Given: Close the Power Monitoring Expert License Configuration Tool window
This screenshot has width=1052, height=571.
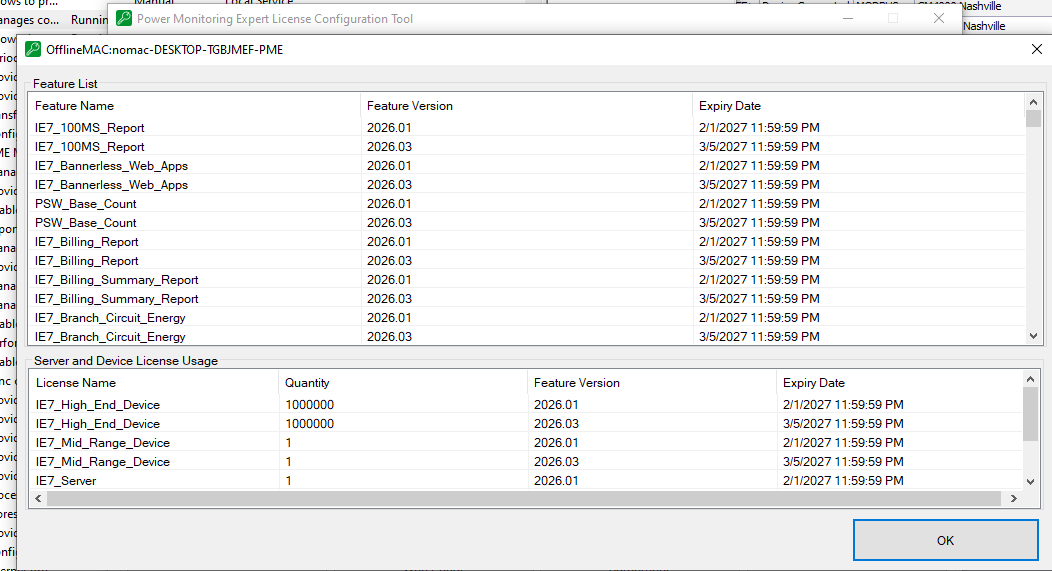Looking at the screenshot, I should point(939,18).
